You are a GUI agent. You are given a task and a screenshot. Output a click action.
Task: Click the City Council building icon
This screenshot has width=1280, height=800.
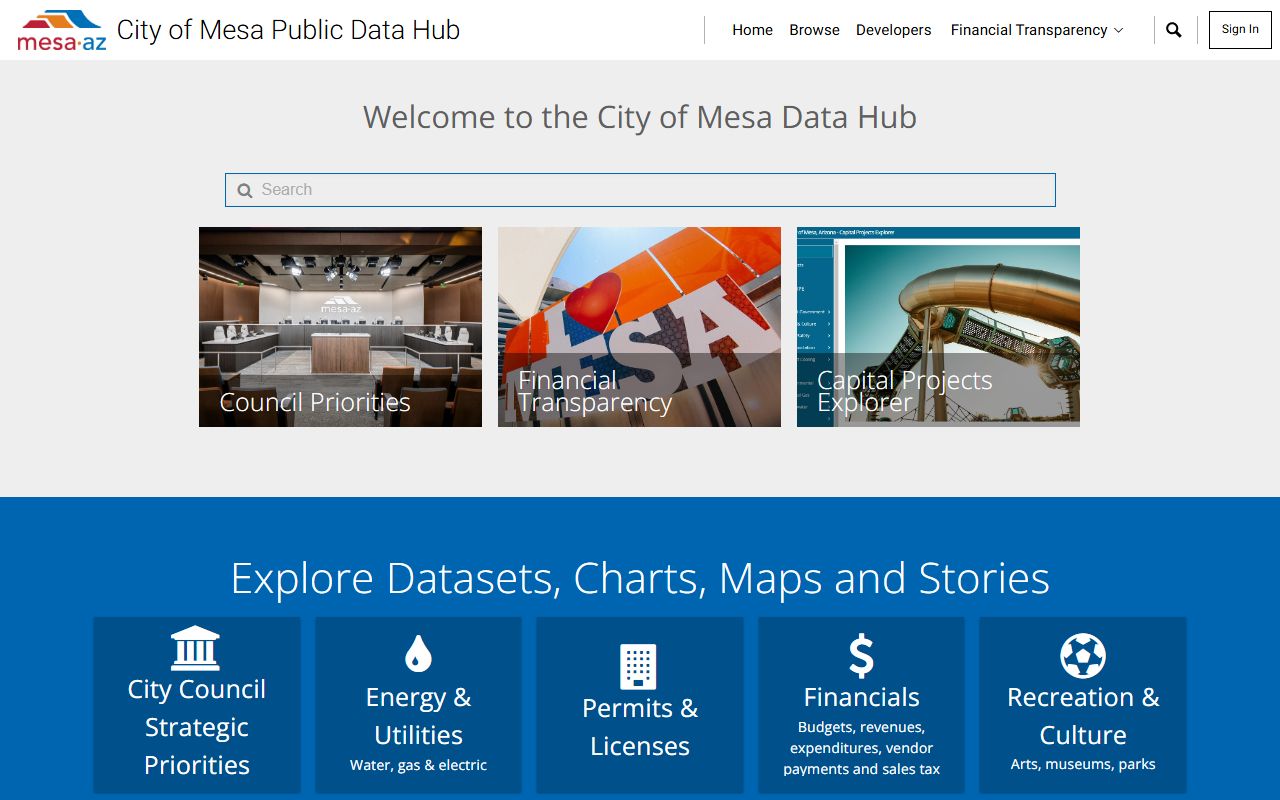point(196,648)
